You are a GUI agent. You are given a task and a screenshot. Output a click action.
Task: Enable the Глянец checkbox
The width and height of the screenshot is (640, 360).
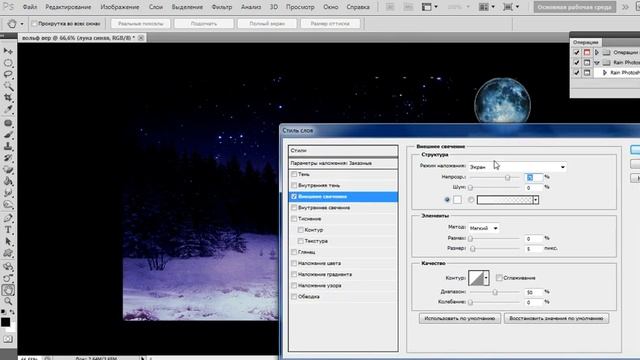[x=294, y=252]
